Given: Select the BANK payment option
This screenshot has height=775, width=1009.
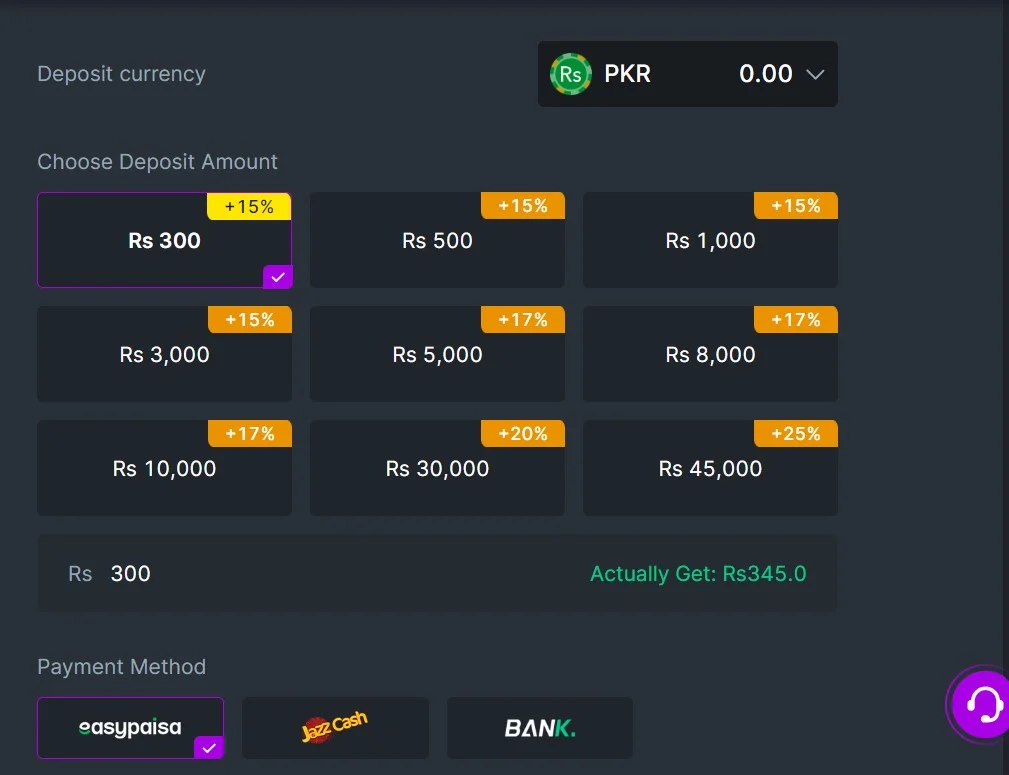Looking at the screenshot, I should [539, 727].
